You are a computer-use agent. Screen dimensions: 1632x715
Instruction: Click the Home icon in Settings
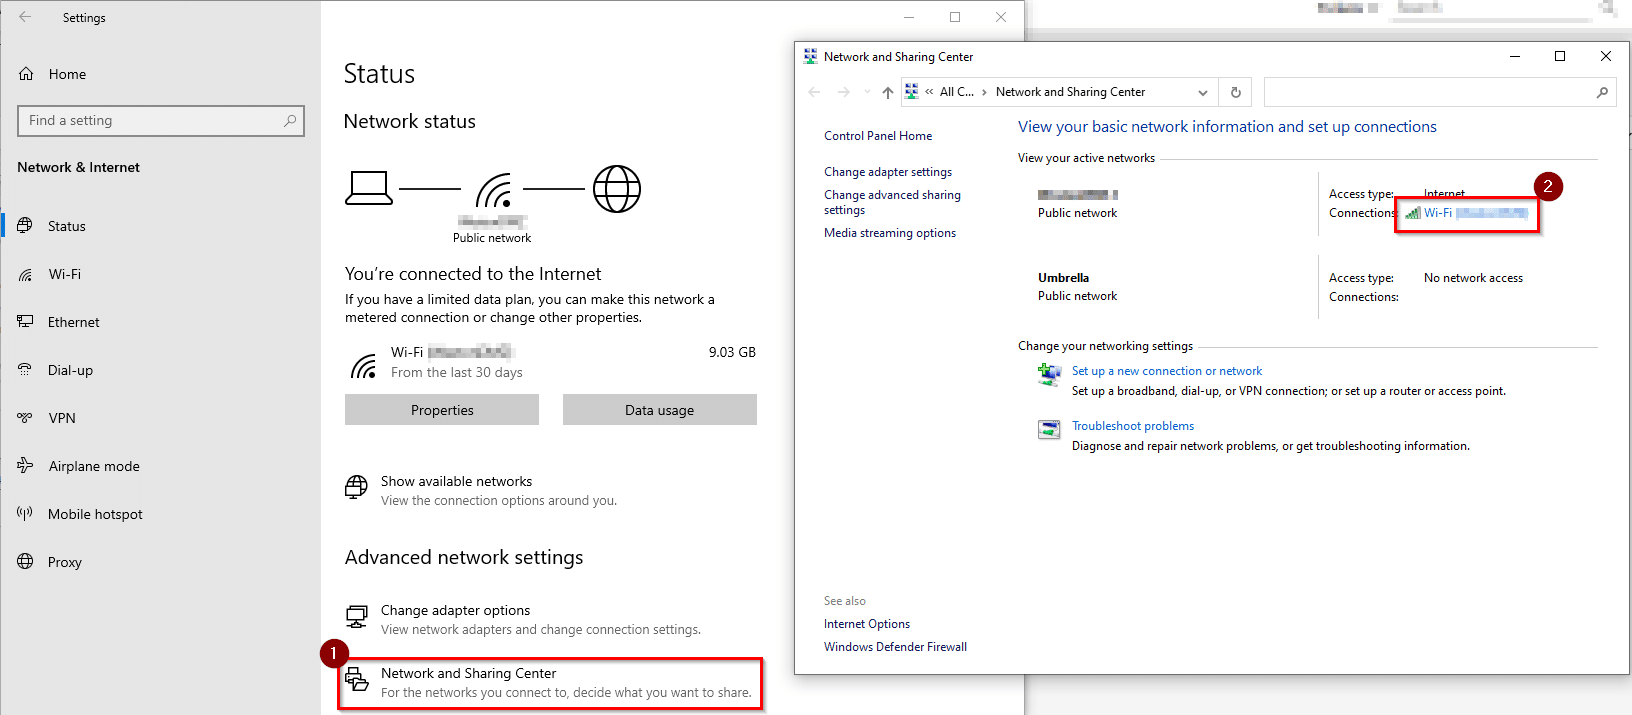26,74
